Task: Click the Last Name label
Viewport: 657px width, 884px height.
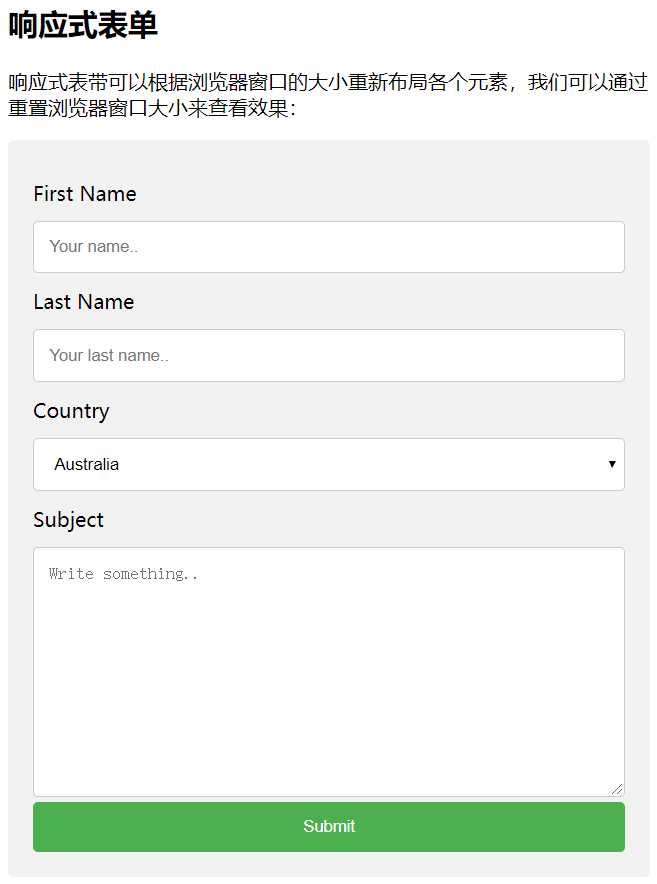Action: [83, 302]
